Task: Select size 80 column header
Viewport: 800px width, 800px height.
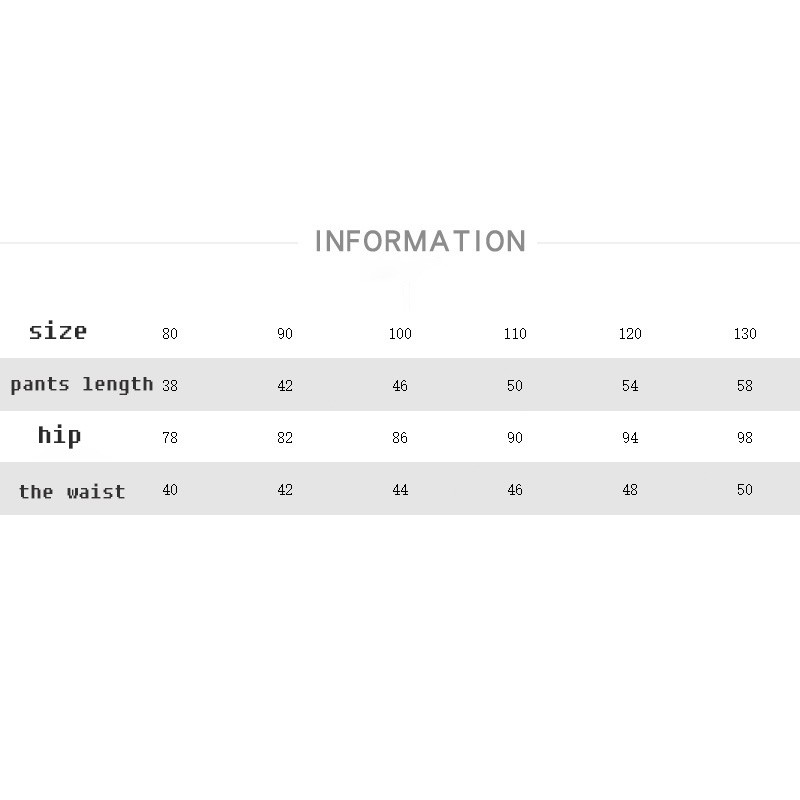Action: (x=170, y=334)
